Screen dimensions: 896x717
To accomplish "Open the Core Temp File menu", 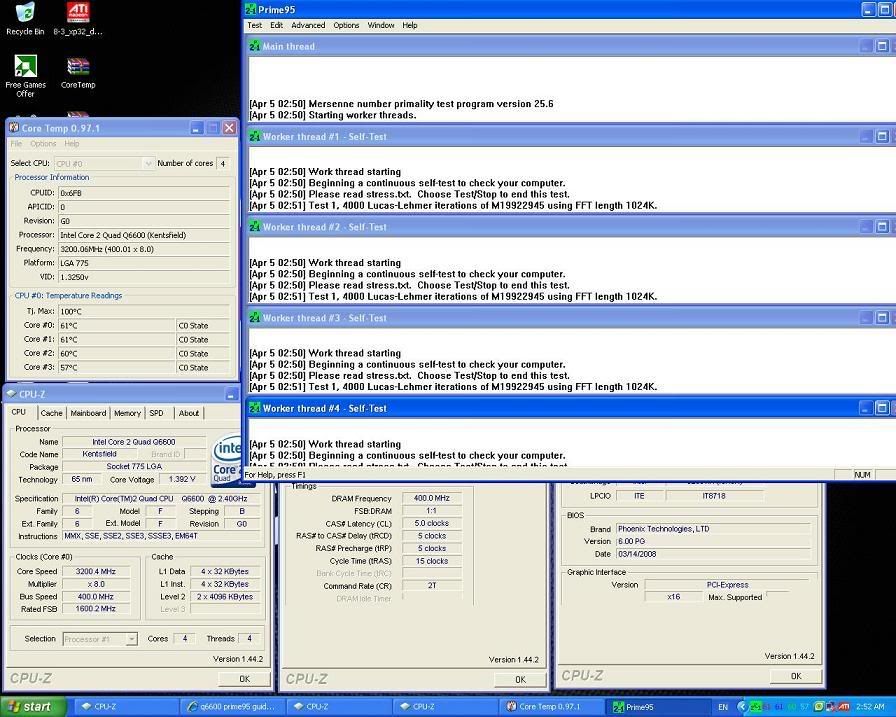I will click(x=16, y=143).
